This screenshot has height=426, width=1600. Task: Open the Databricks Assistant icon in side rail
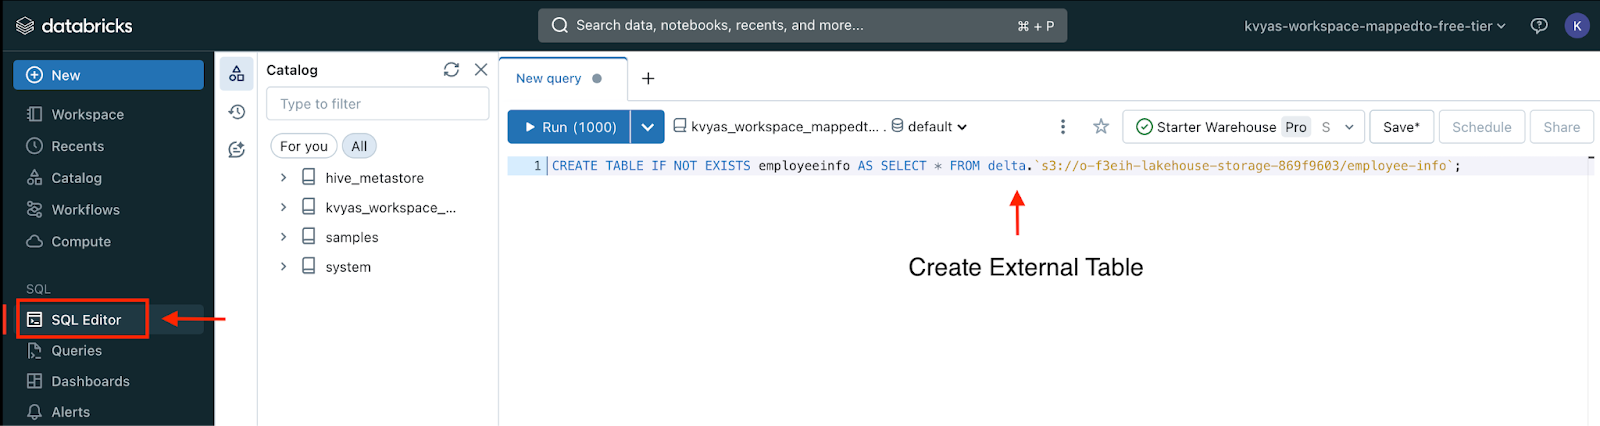pos(237,150)
